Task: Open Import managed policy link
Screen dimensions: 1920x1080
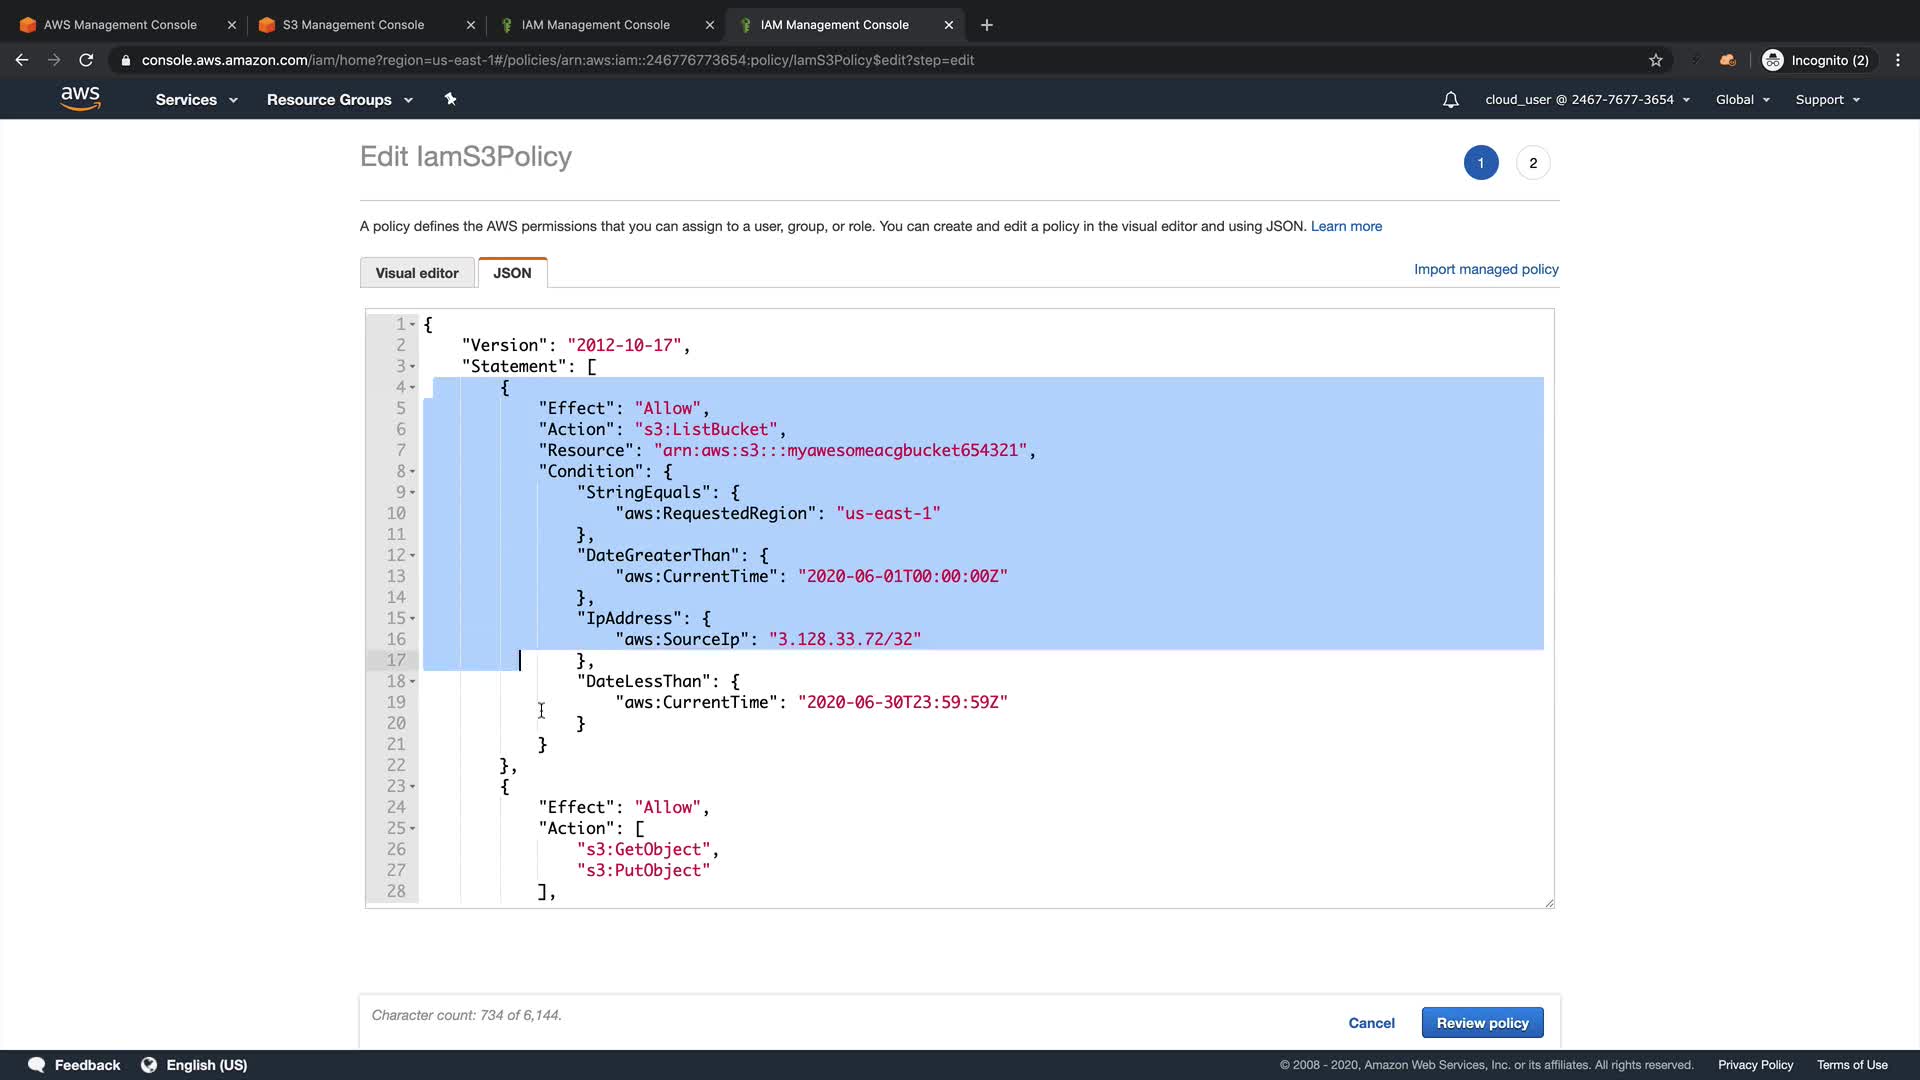Action: pos(1486,269)
